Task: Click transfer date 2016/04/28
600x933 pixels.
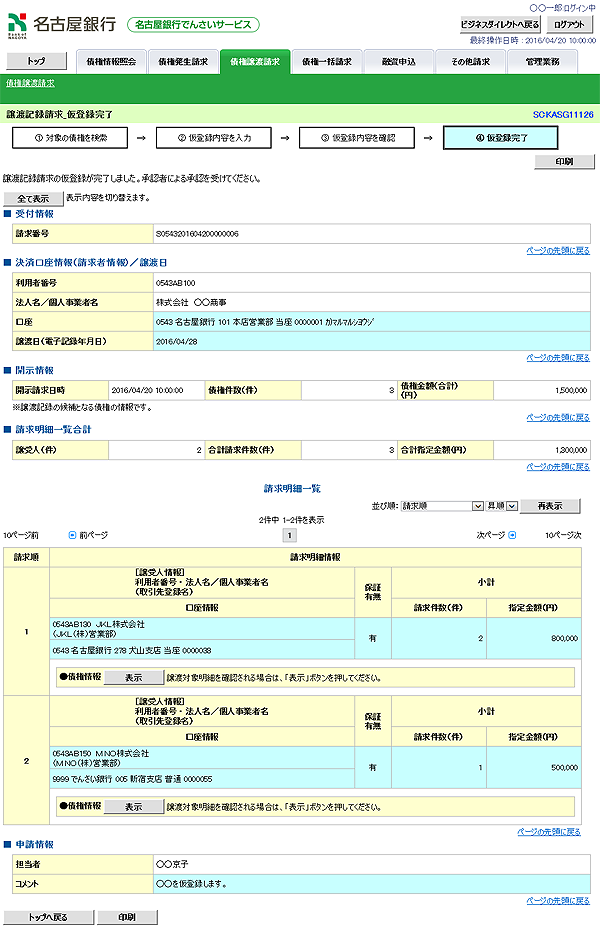Action: pyautogui.click(x=176, y=342)
